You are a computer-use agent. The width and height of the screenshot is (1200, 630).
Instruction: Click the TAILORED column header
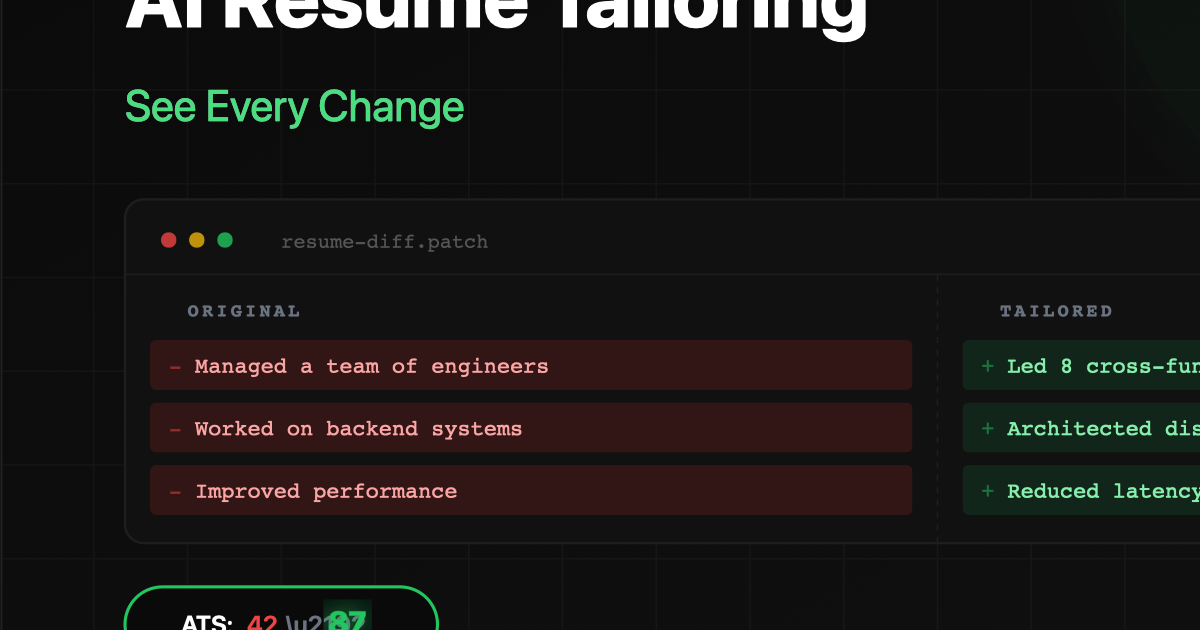click(1056, 311)
